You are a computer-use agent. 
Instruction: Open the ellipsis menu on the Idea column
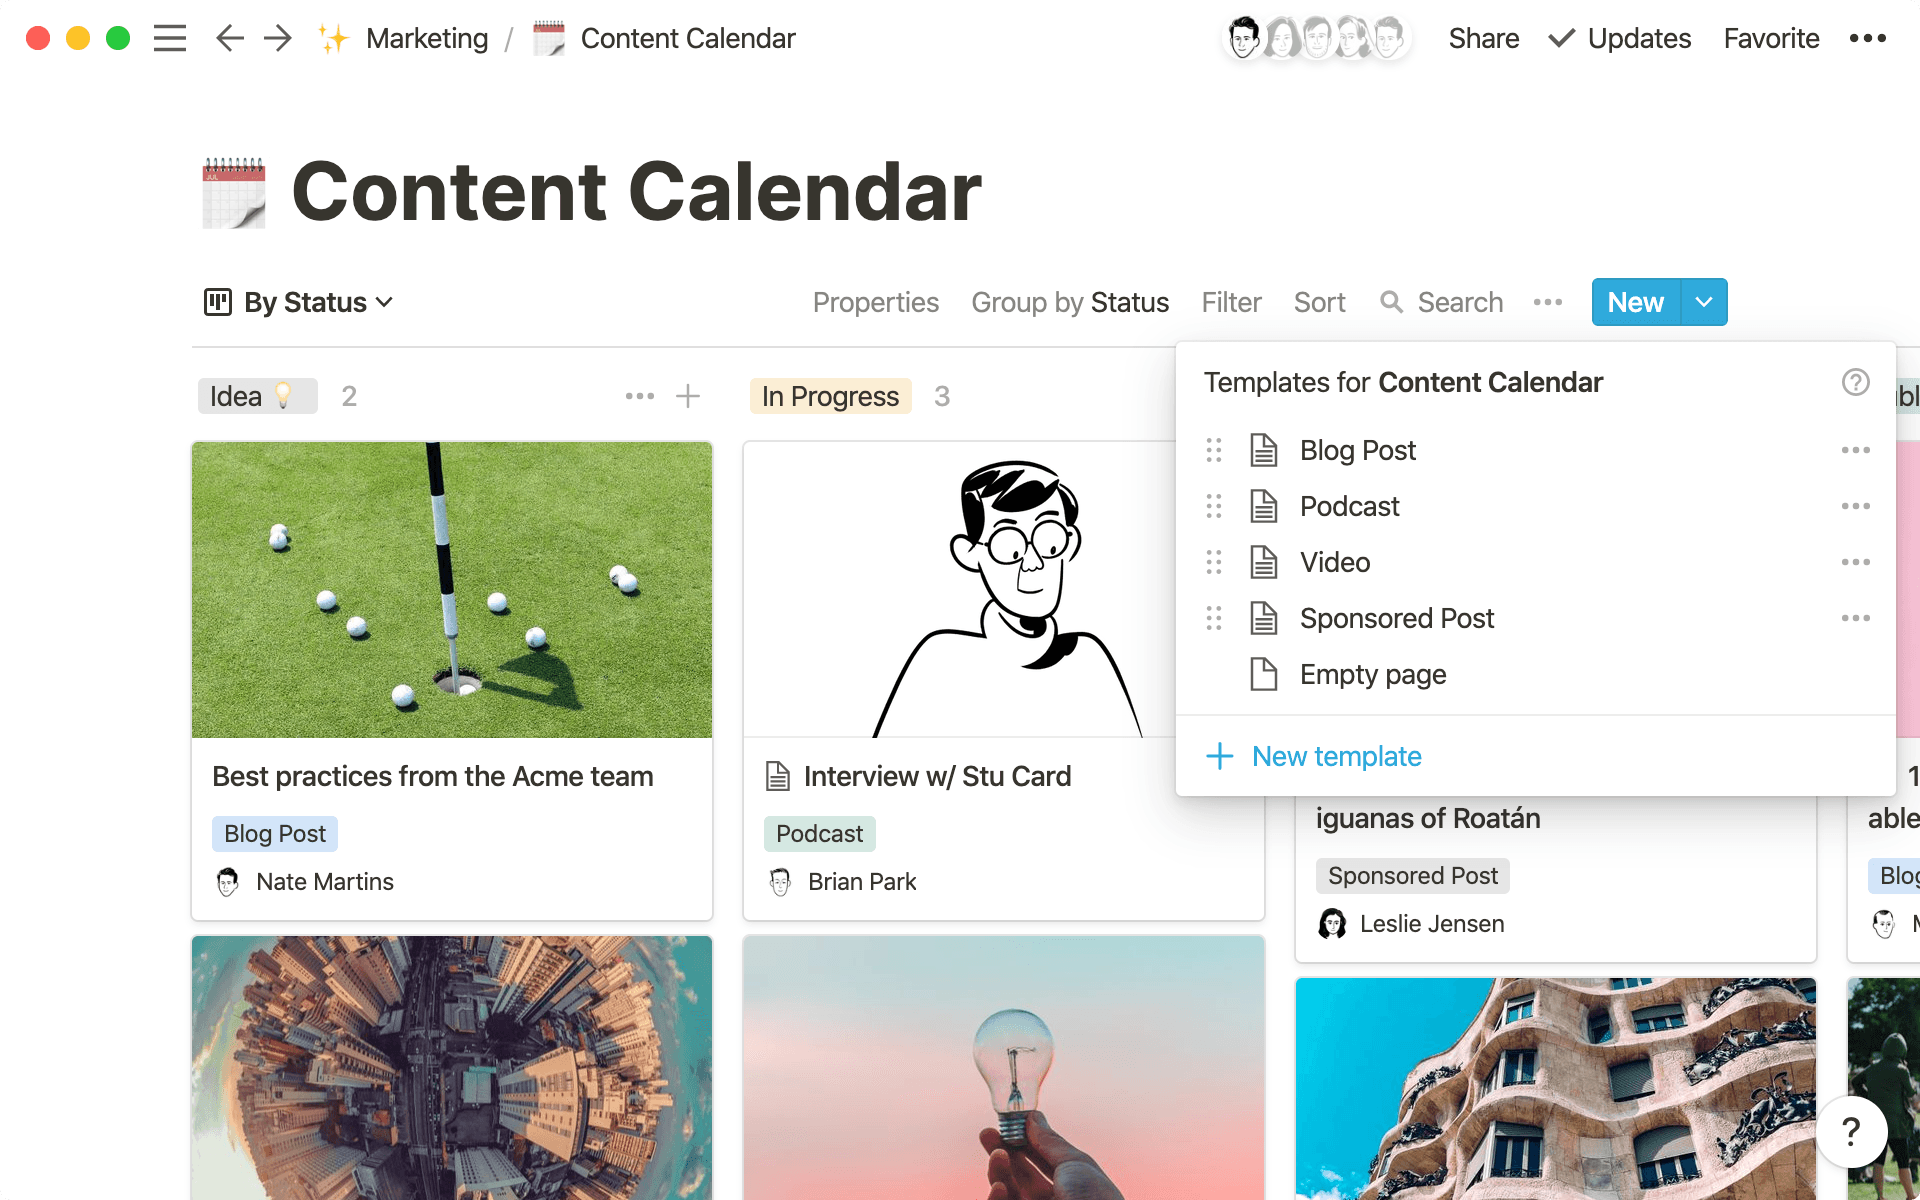[639, 396]
